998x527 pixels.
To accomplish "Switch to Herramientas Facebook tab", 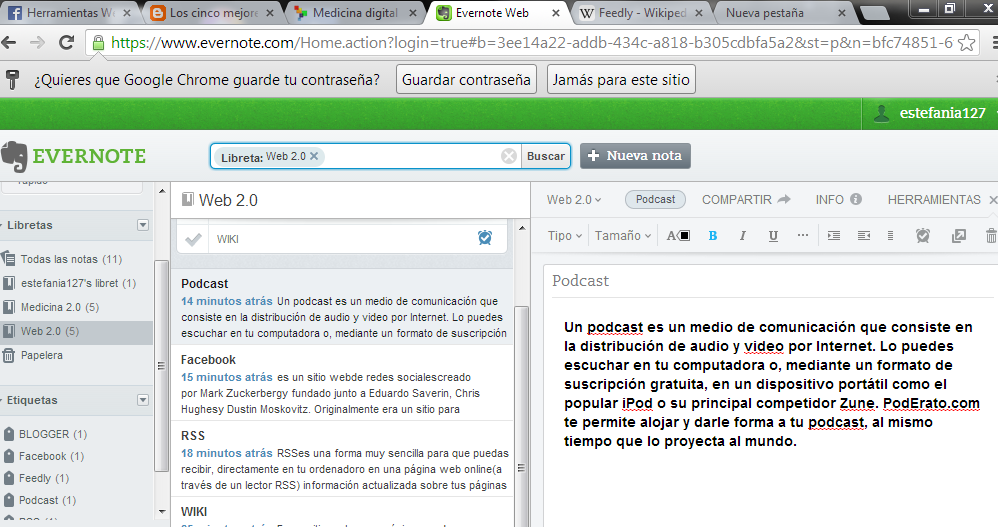I will 69,13.
